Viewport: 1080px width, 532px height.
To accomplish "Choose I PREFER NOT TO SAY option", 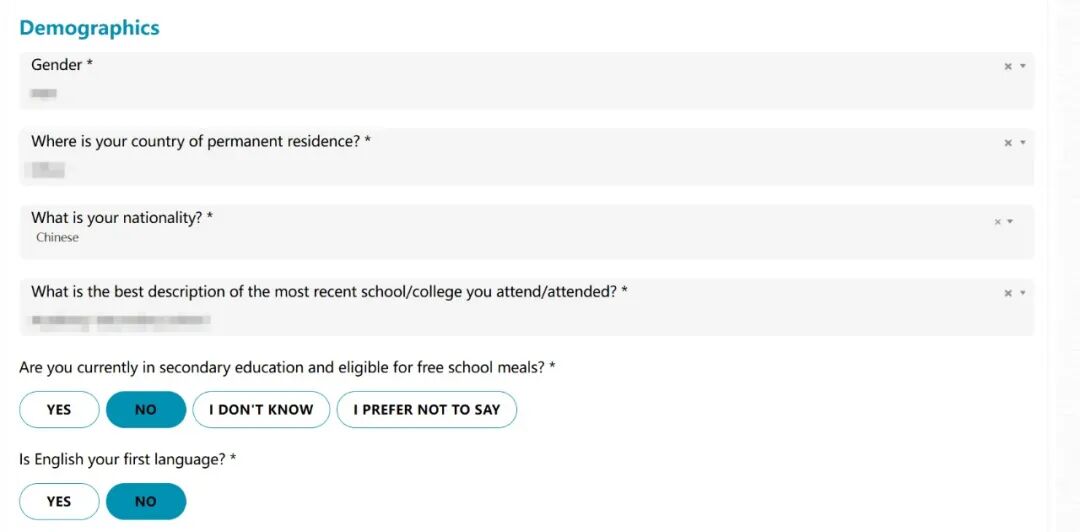I will pyautogui.click(x=426, y=409).
